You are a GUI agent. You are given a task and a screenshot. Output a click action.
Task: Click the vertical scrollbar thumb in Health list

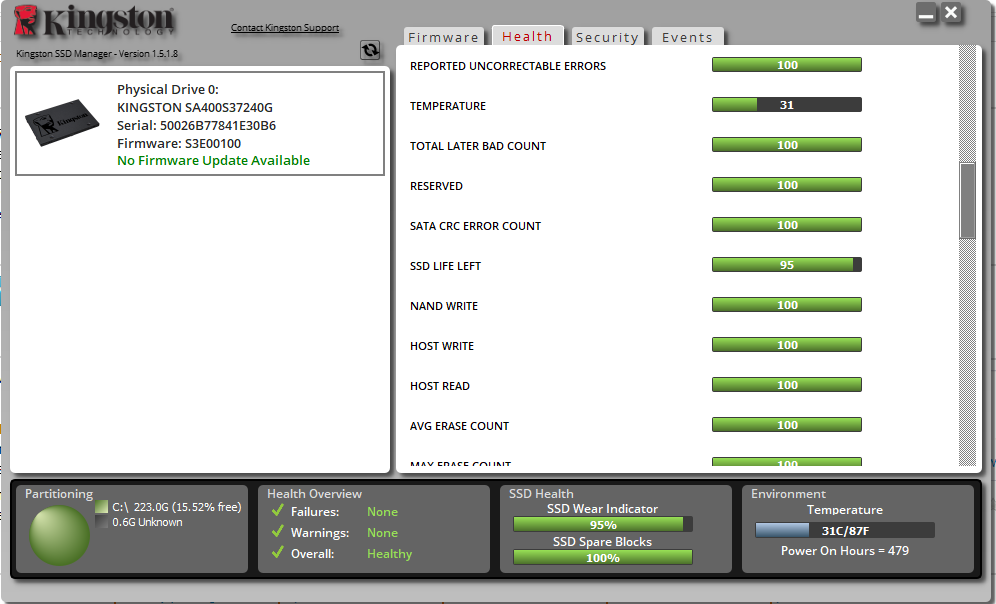point(967,201)
